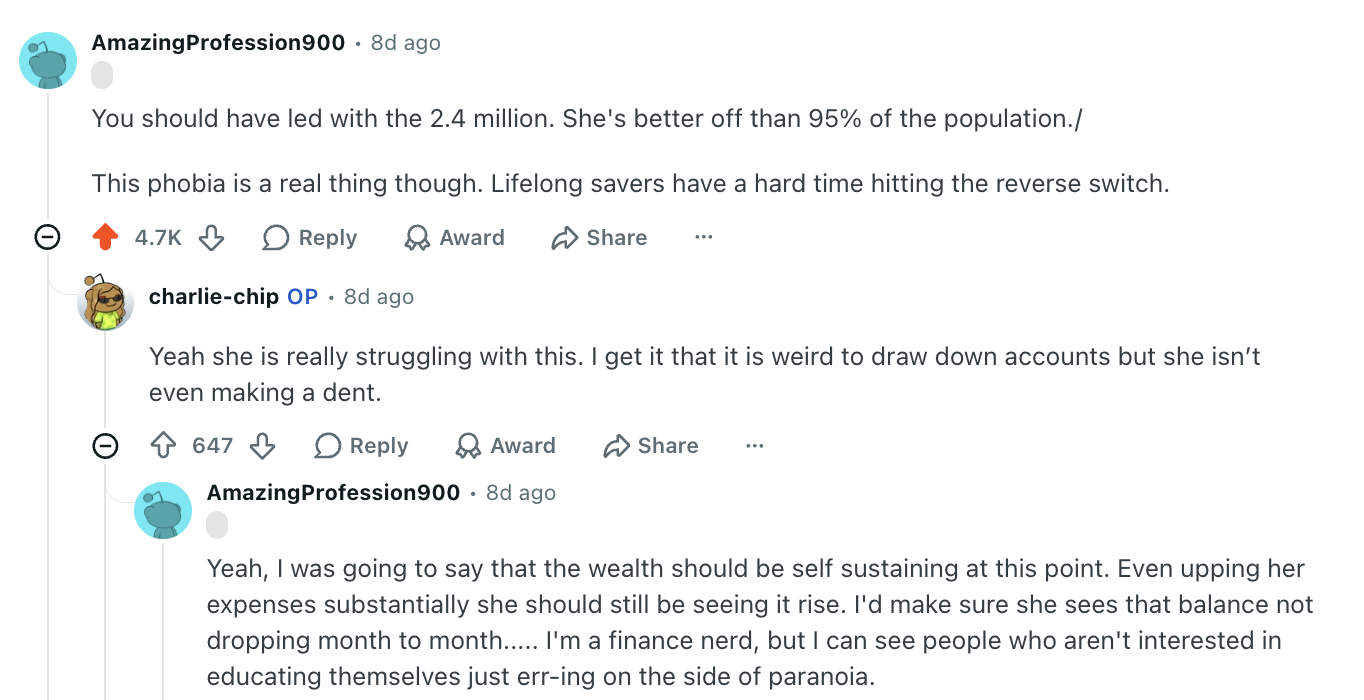Open the more options menu on the top comment
This screenshot has width=1364, height=700.
704,238
